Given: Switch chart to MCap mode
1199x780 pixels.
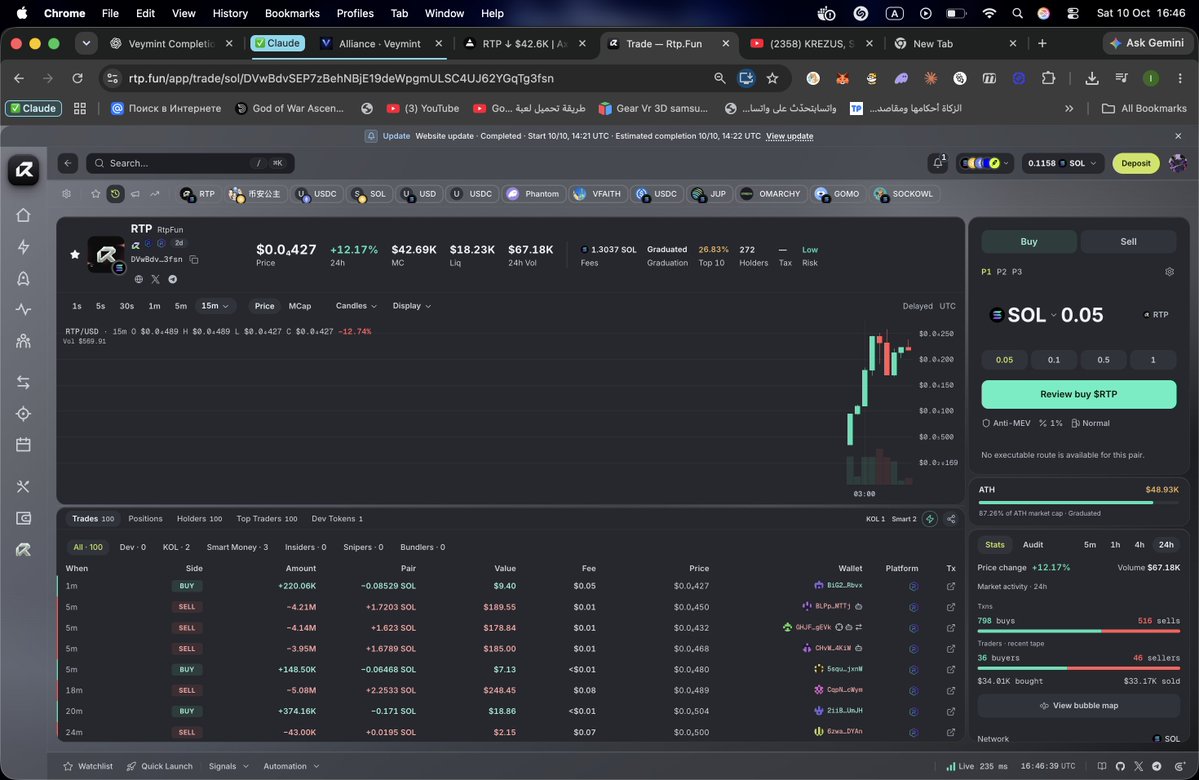Looking at the screenshot, I should (300, 306).
